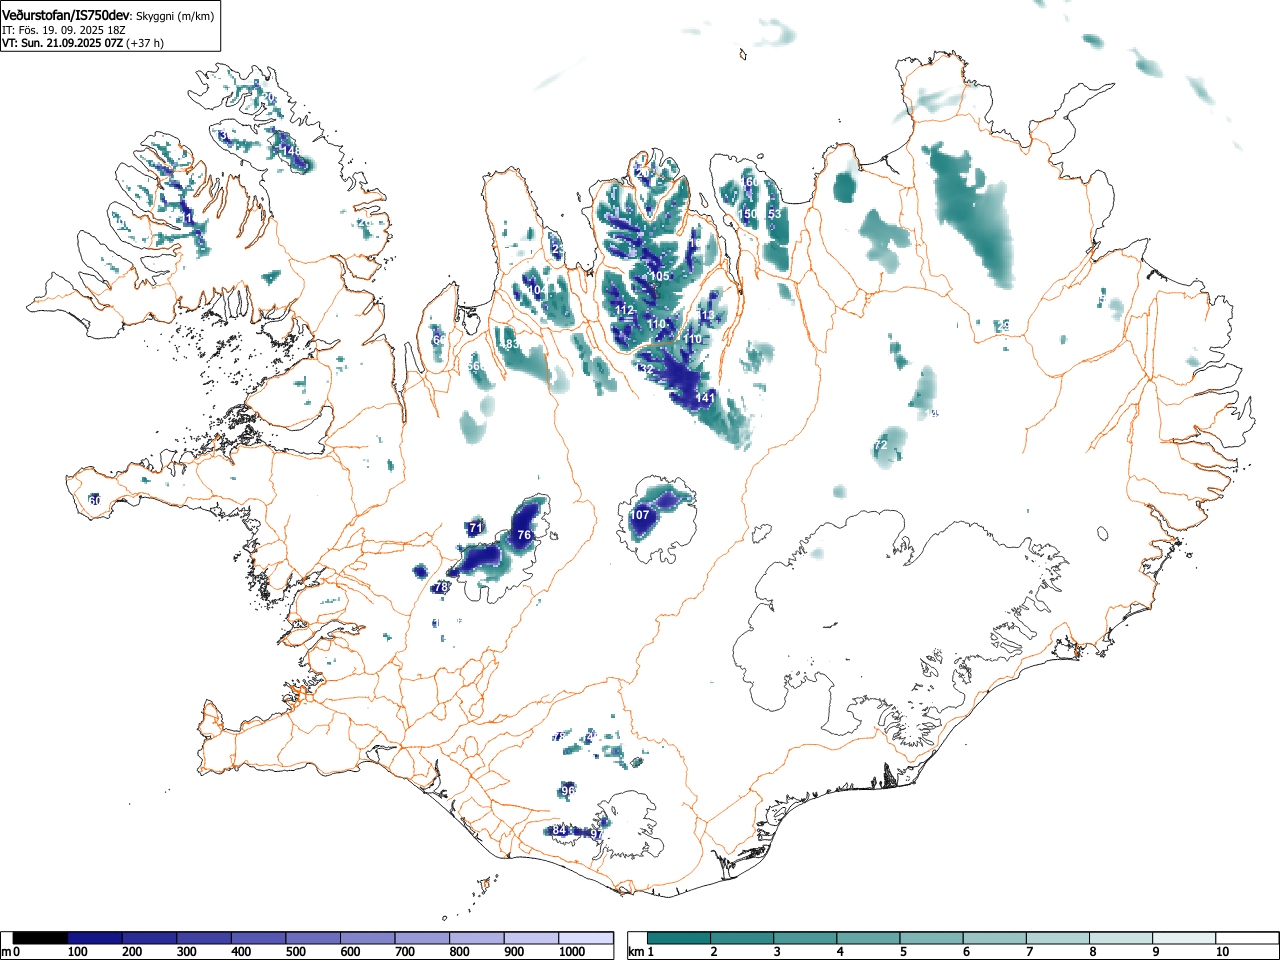1280x960 pixels.
Task: Click the 96 value in south Iceland
Action: click(x=568, y=790)
